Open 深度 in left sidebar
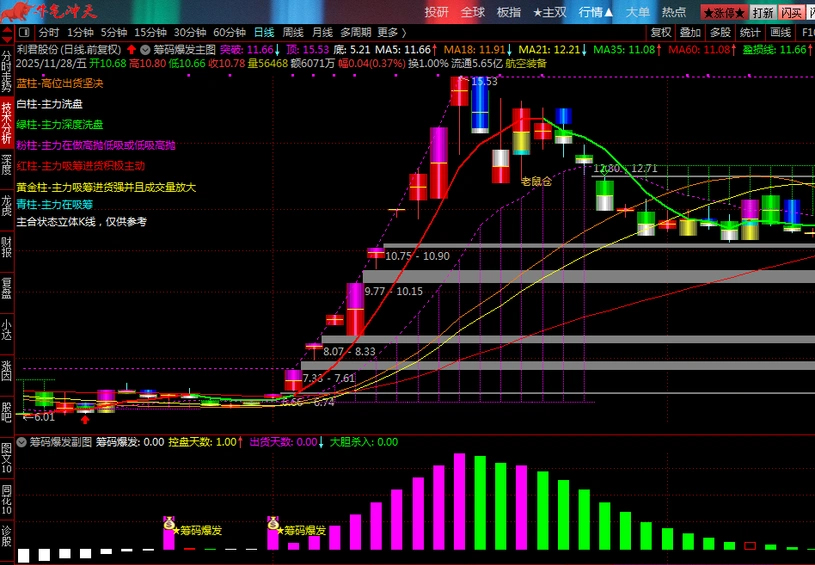Image resolution: width=815 pixels, height=565 pixels. point(6,165)
